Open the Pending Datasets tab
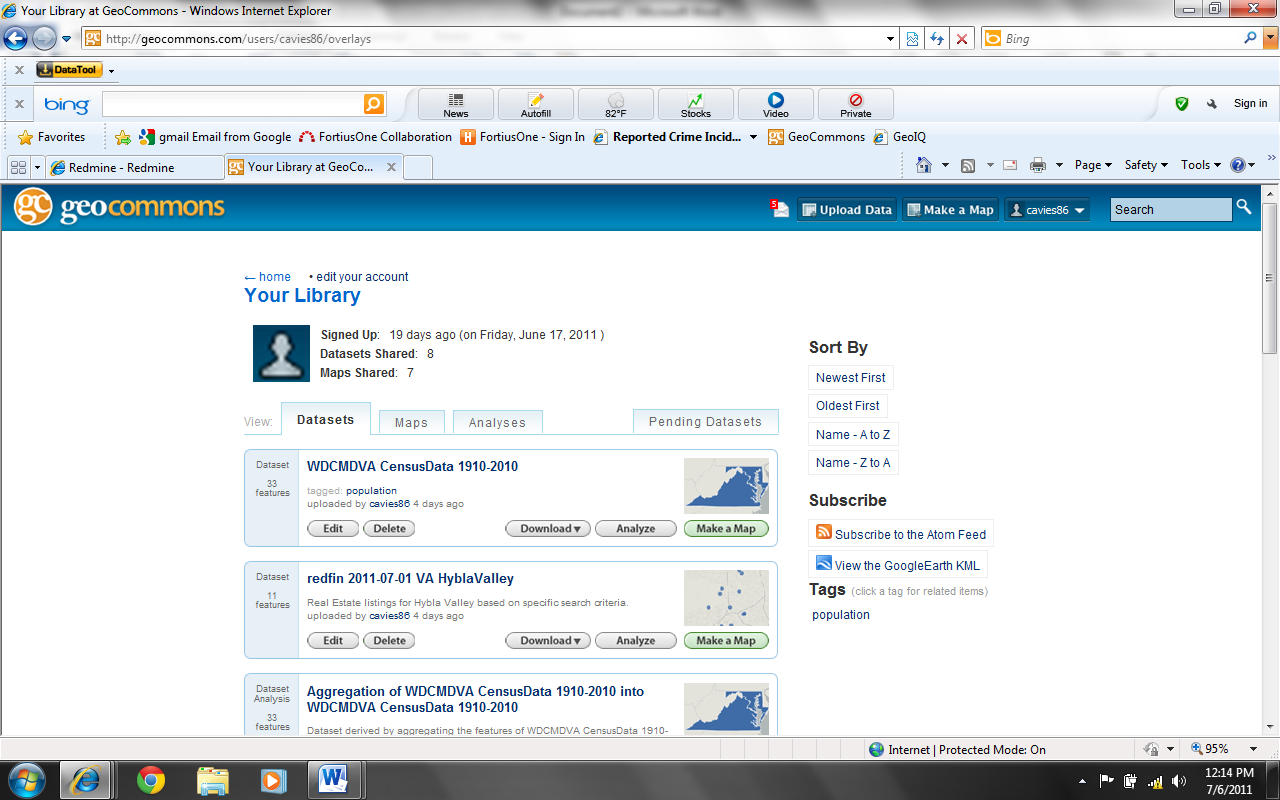The width and height of the screenshot is (1280, 800). click(705, 422)
